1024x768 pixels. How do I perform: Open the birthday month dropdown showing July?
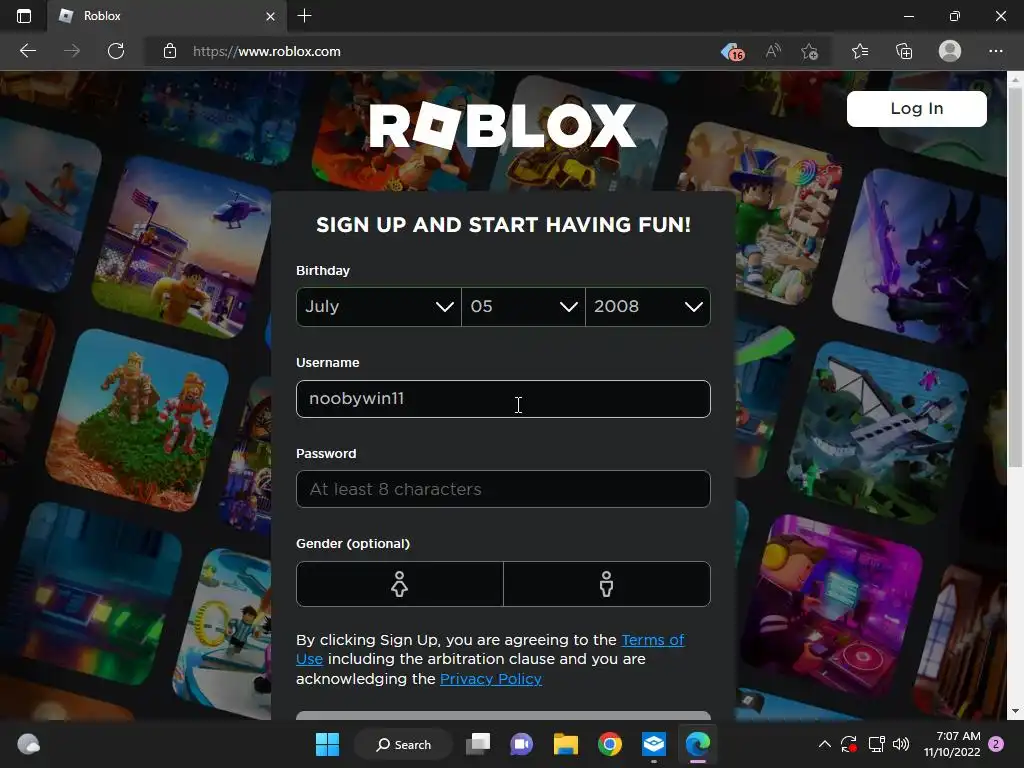coord(378,306)
